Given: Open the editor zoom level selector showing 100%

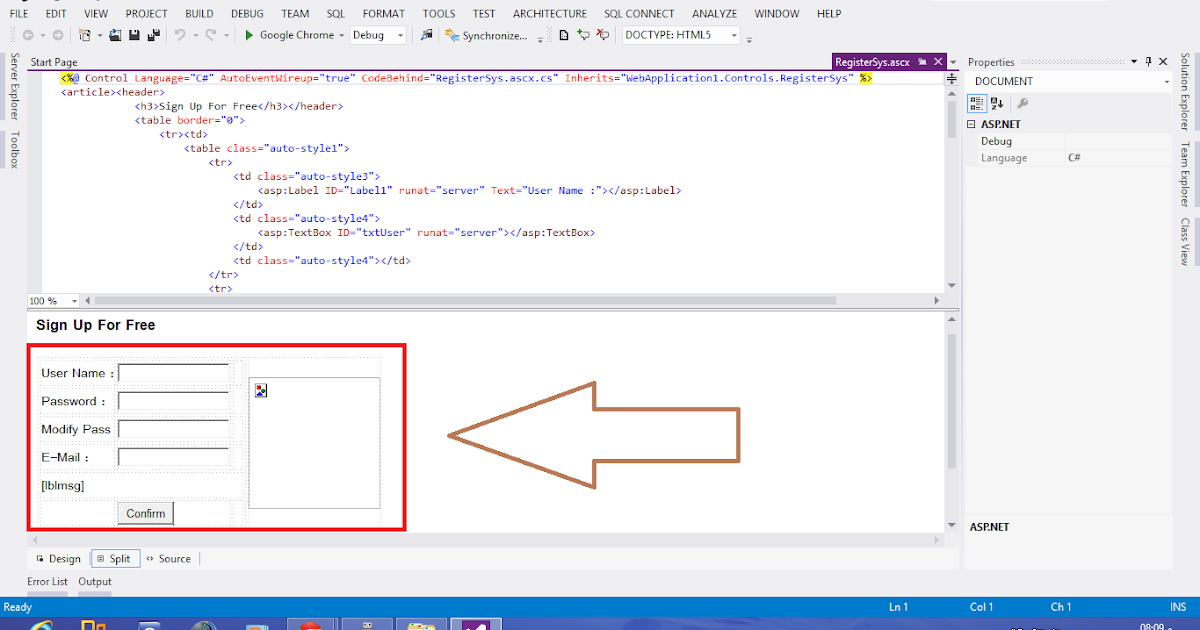Looking at the screenshot, I should pyautogui.click(x=52, y=300).
